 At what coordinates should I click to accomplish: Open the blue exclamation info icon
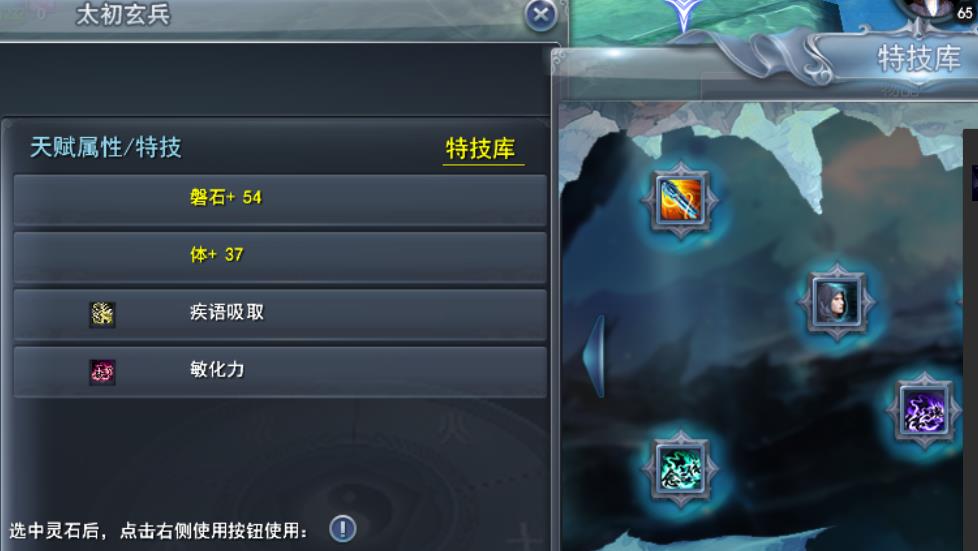point(342,529)
